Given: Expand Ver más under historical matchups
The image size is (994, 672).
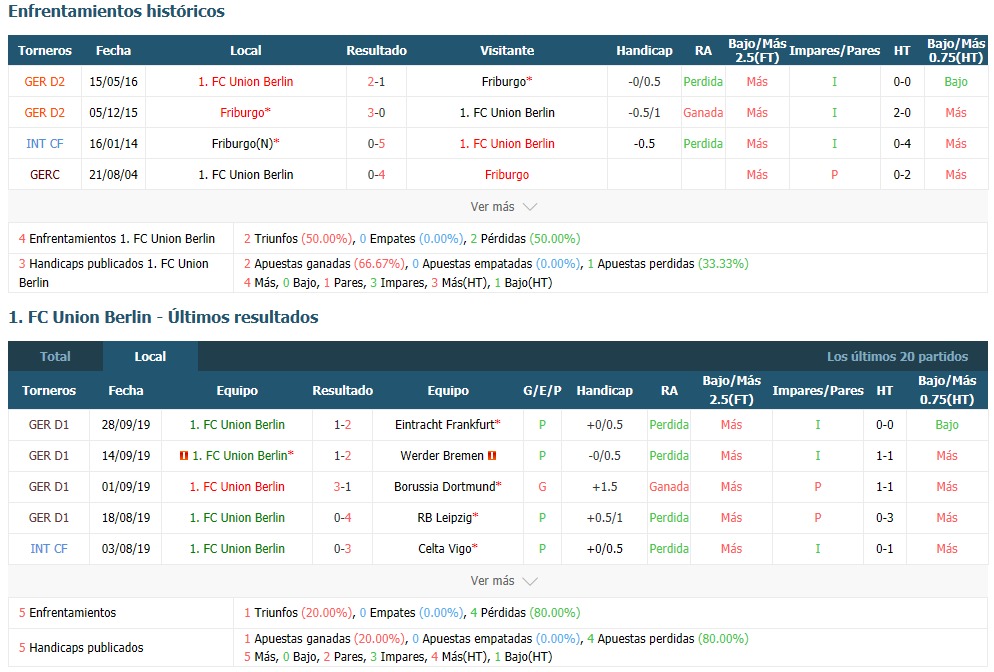Looking at the screenshot, I should point(503,207).
